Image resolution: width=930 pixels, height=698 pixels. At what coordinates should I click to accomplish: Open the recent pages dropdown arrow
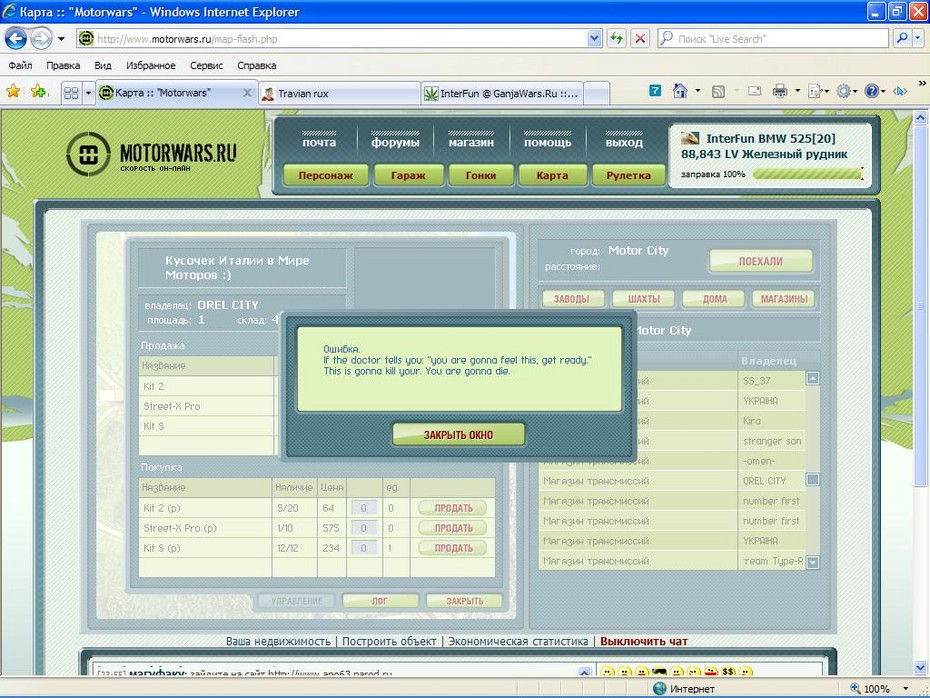coord(61,39)
